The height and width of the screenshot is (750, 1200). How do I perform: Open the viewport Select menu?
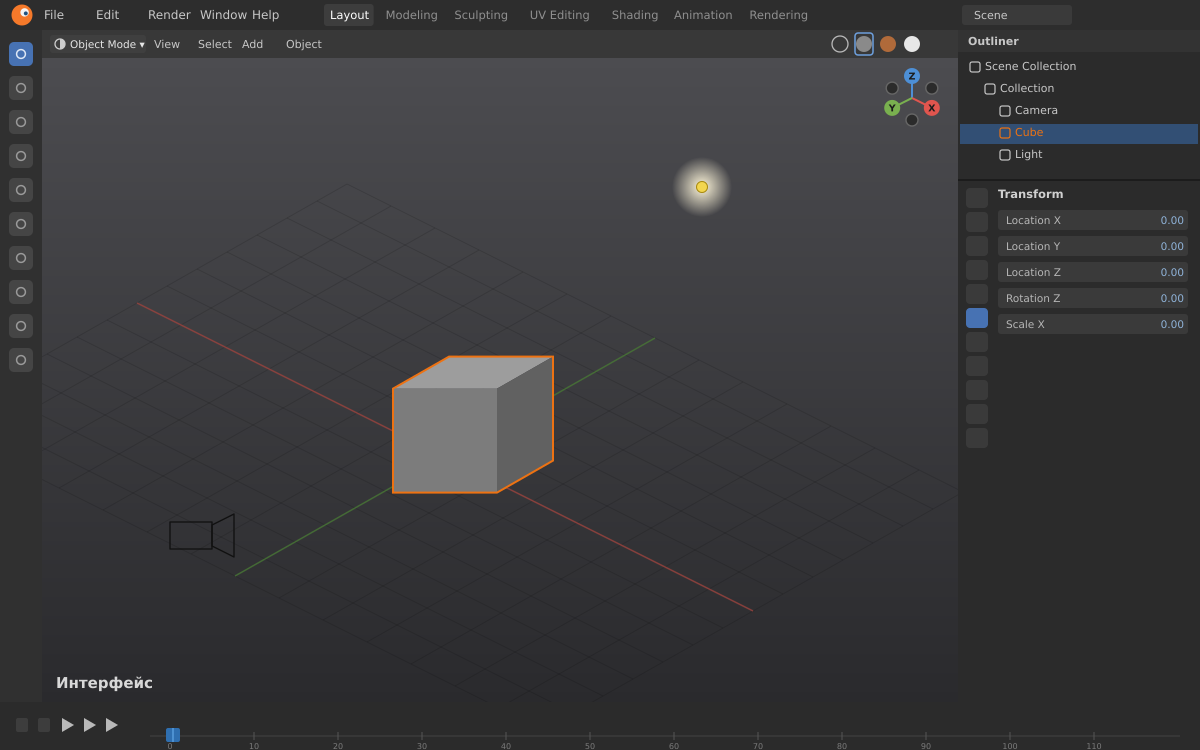(x=215, y=44)
